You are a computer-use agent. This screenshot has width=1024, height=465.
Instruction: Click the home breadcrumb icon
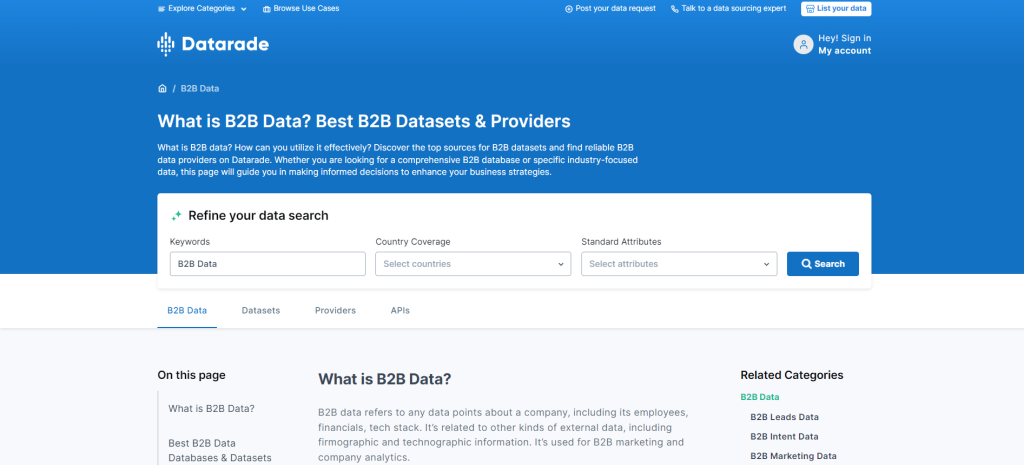(162, 88)
